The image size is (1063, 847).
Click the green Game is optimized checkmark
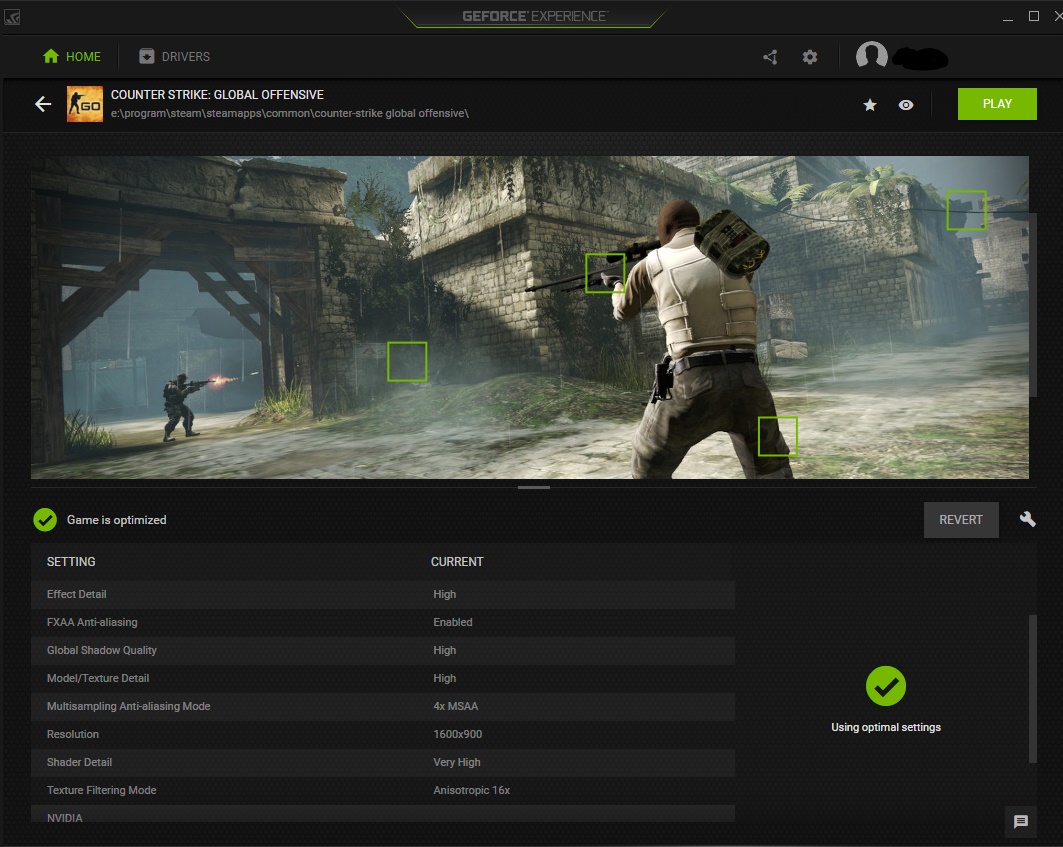[45, 520]
